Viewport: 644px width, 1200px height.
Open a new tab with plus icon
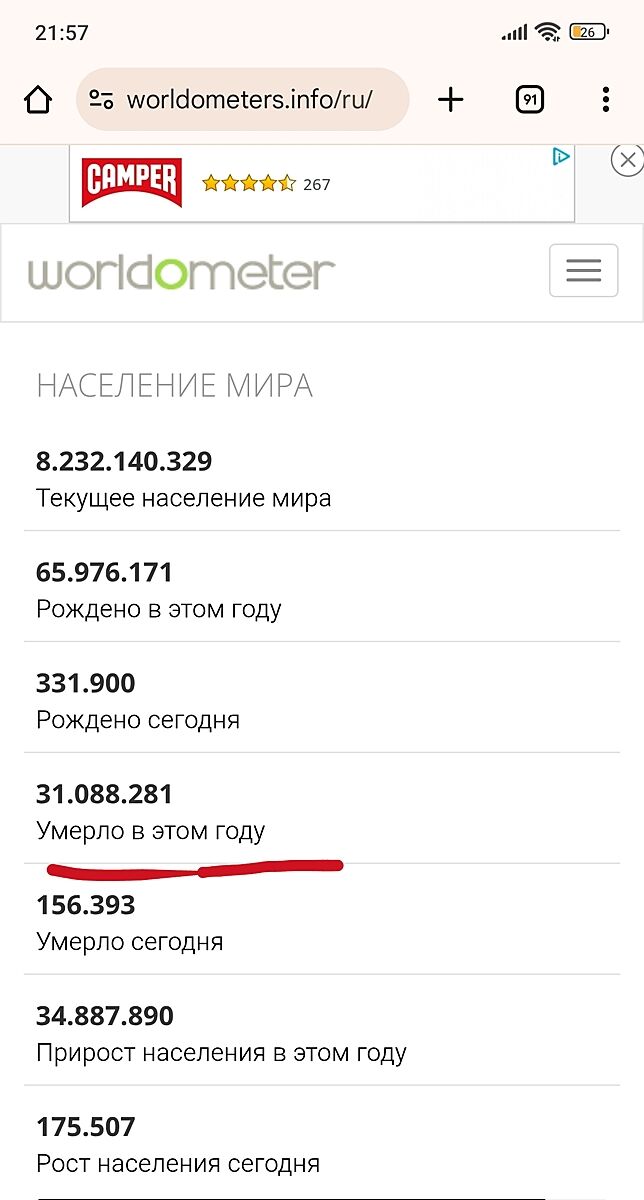point(451,100)
